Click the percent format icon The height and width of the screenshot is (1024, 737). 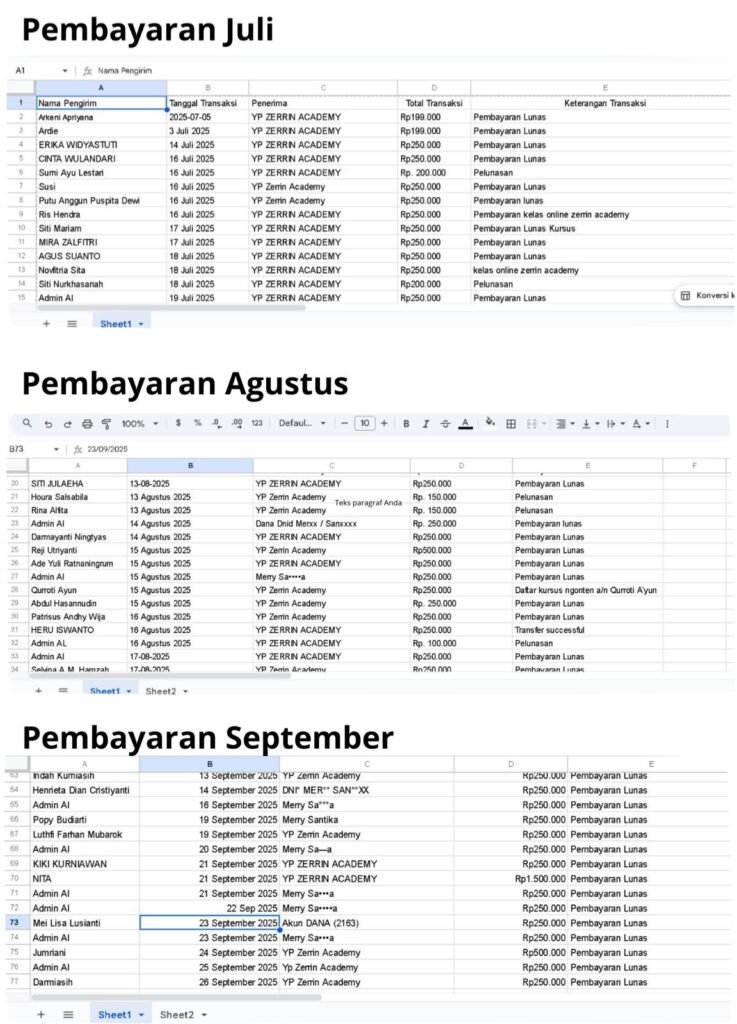coord(197,424)
